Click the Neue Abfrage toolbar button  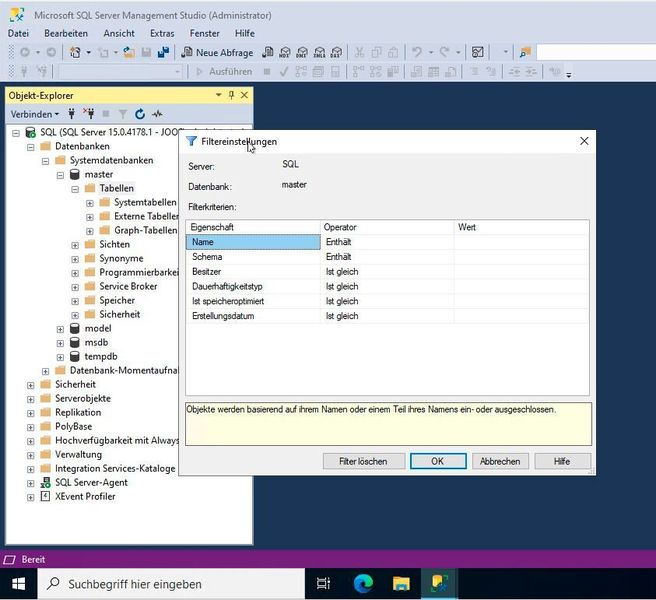coord(217,52)
